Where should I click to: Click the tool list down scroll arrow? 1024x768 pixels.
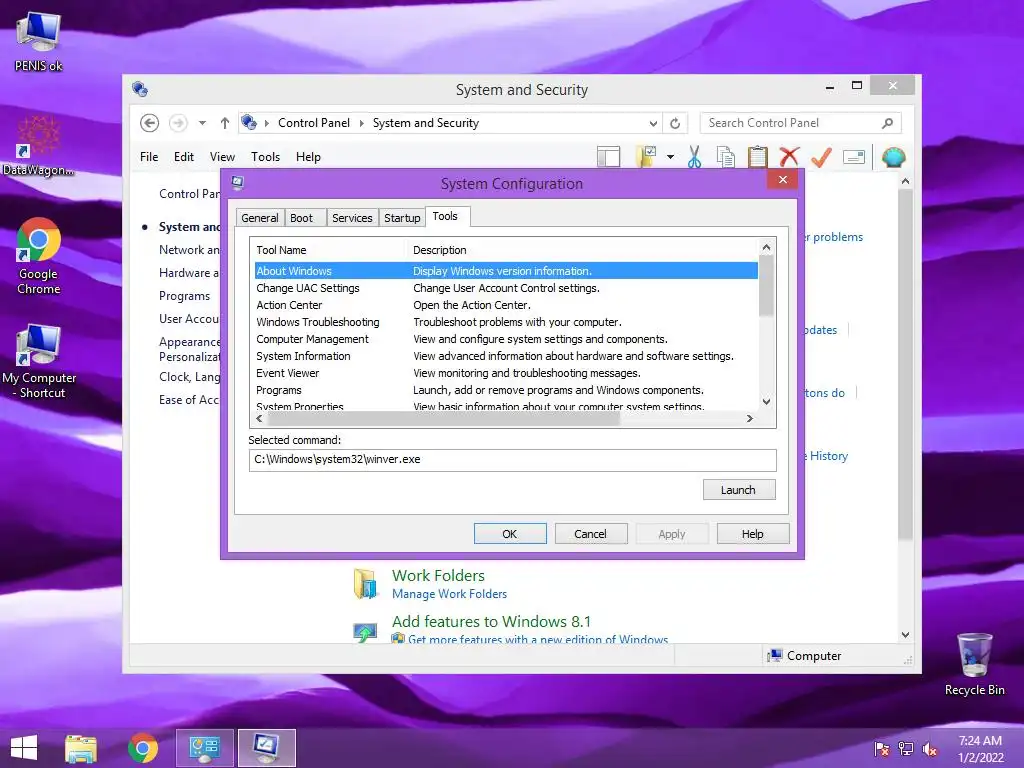pyautogui.click(x=767, y=402)
